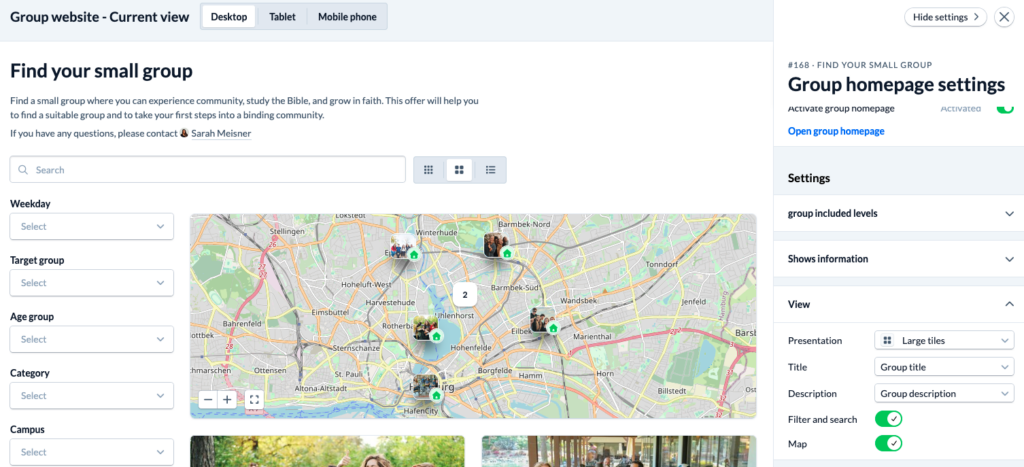Image resolution: width=1024 pixels, height=467 pixels.
Task: Switch to list view icon
Action: (x=490, y=170)
